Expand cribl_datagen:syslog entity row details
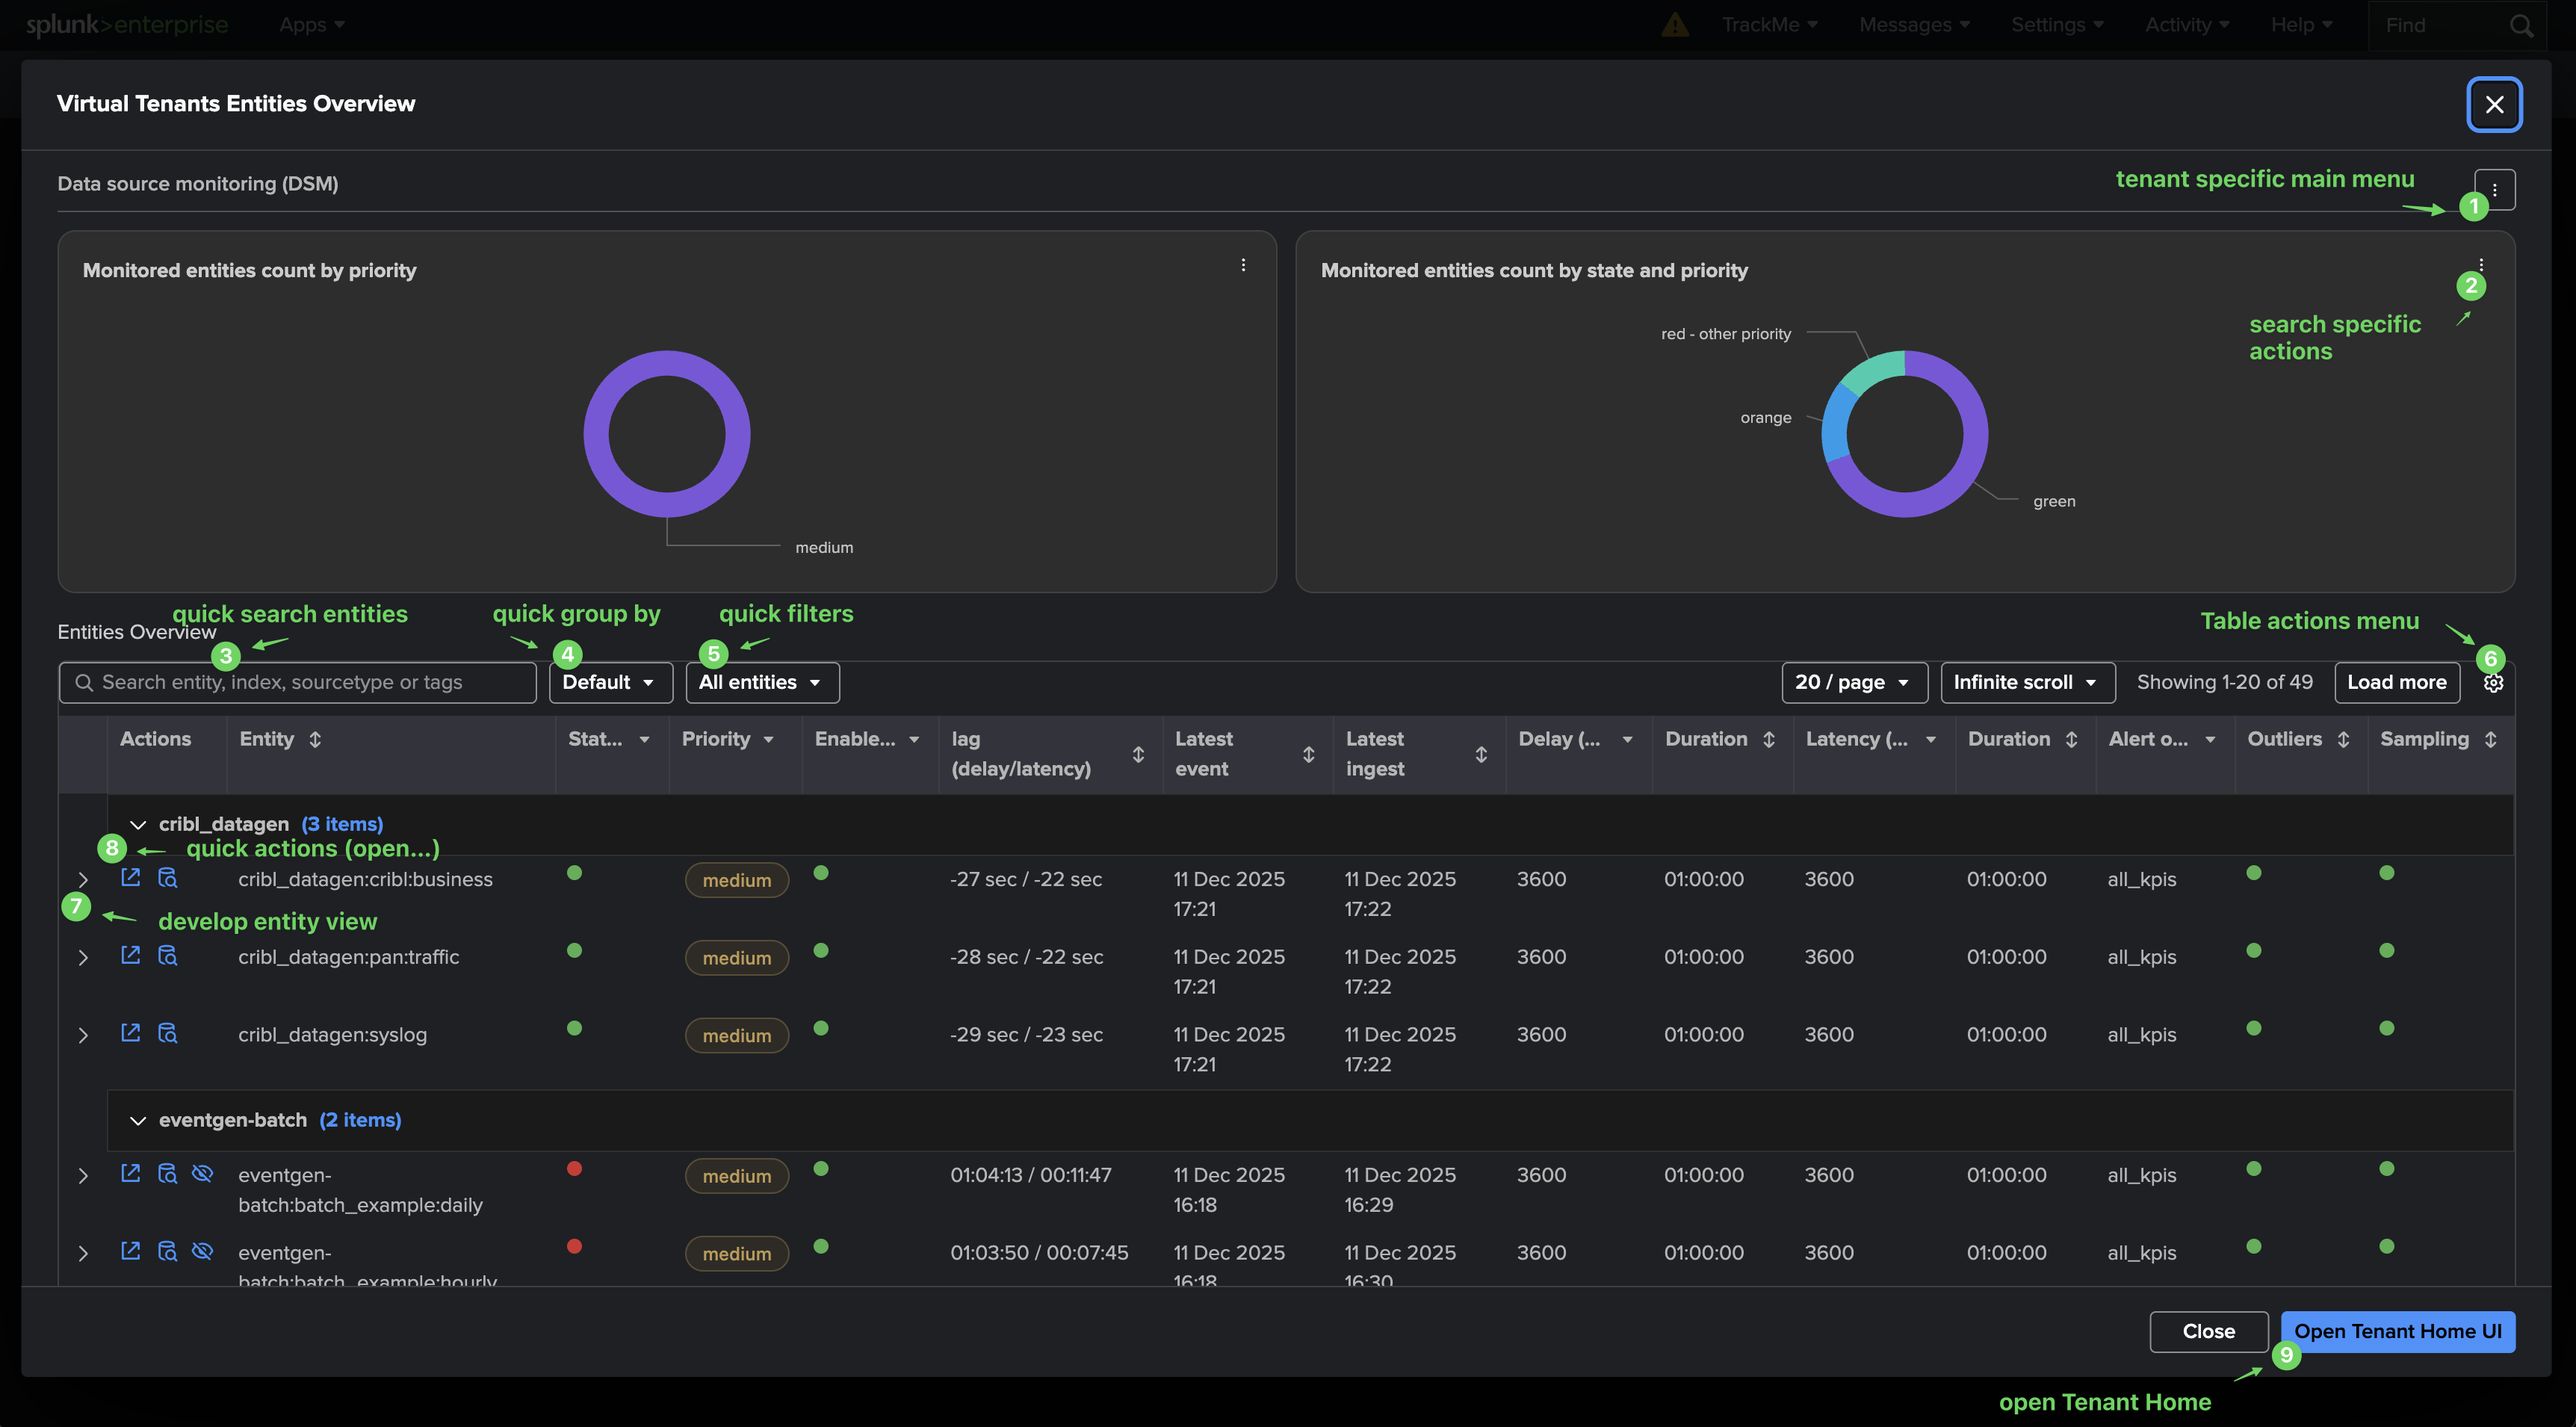This screenshot has height=1427, width=2576. click(x=83, y=1035)
